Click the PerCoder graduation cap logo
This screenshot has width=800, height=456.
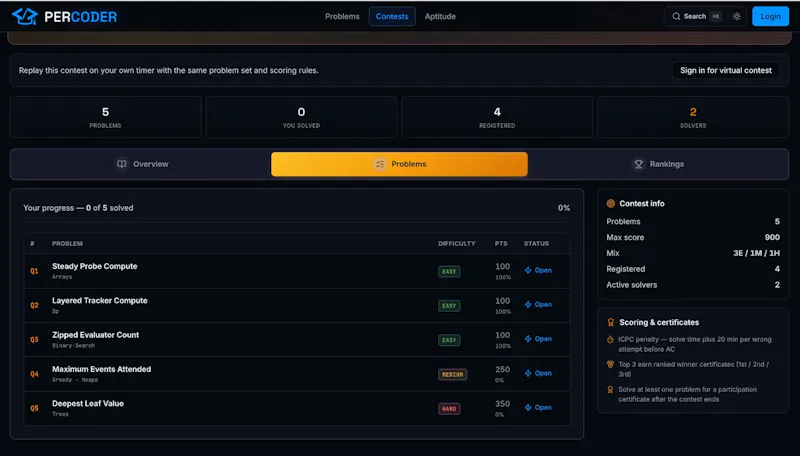(x=24, y=16)
